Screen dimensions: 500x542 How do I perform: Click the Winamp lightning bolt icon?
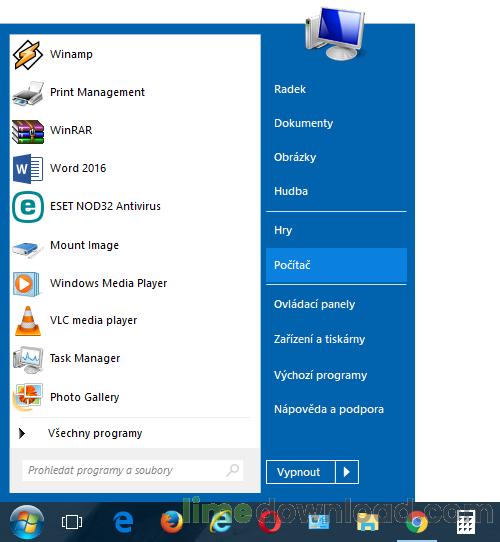28,55
